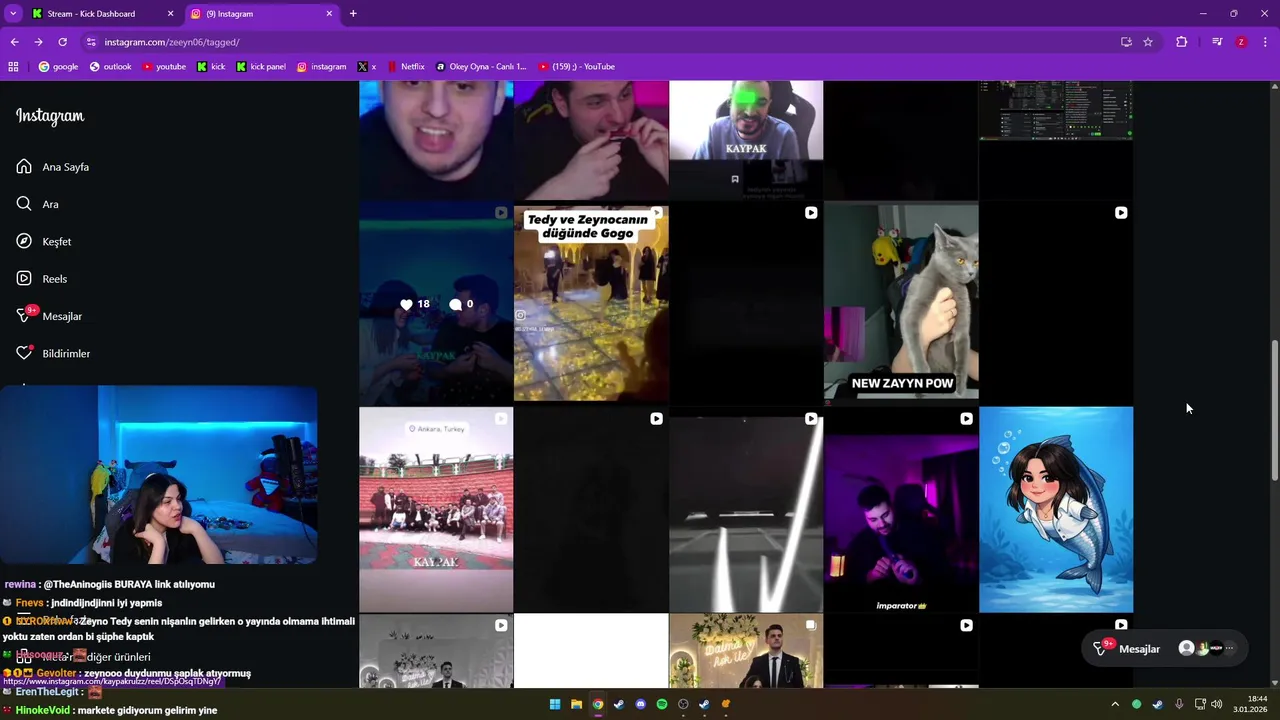
Task: Open the post showing 18 likes
Action: 436,303
